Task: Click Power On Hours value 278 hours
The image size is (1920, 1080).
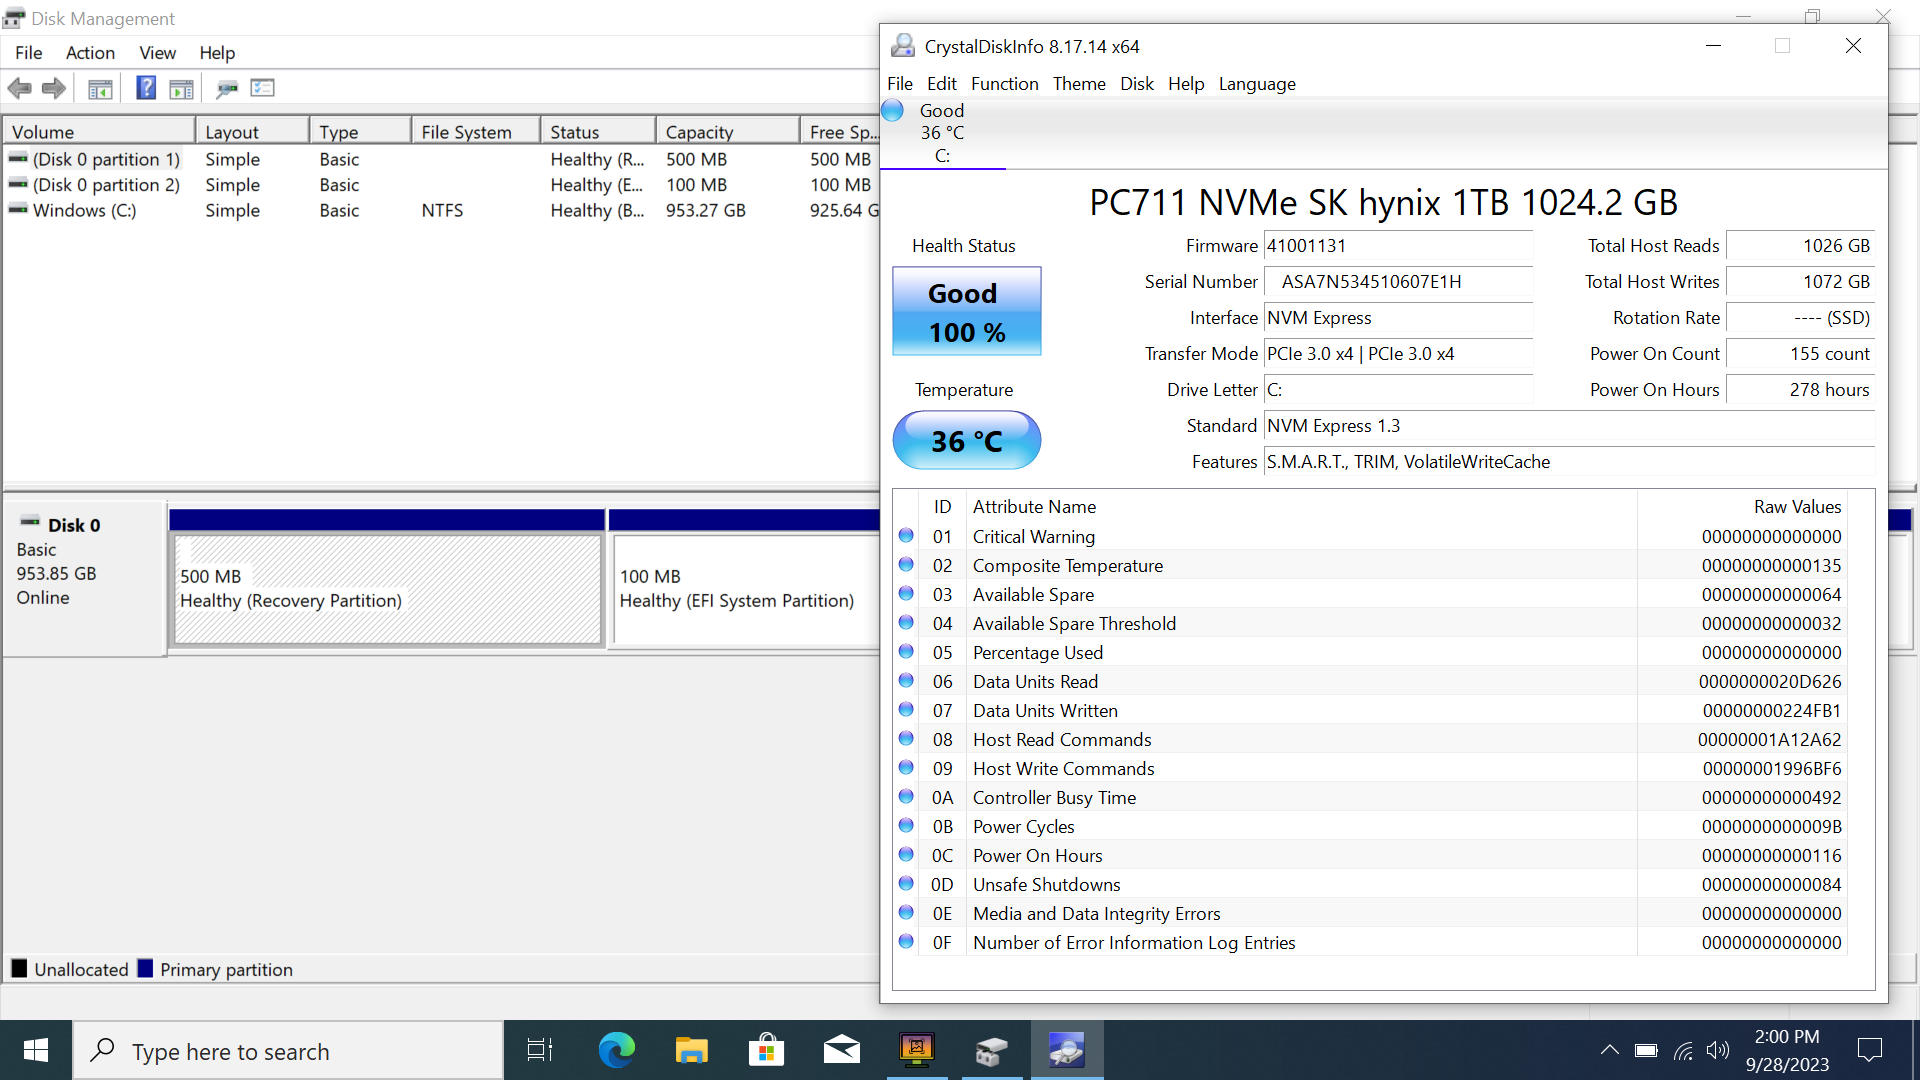Action: click(1800, 390)
